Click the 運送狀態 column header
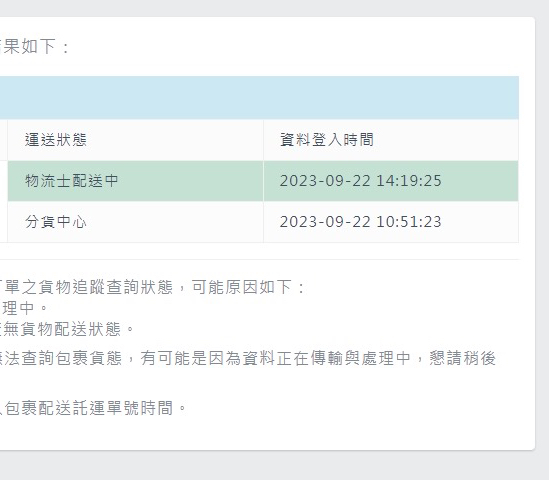This screenshot has height=480, width=549. coord(135,140)
